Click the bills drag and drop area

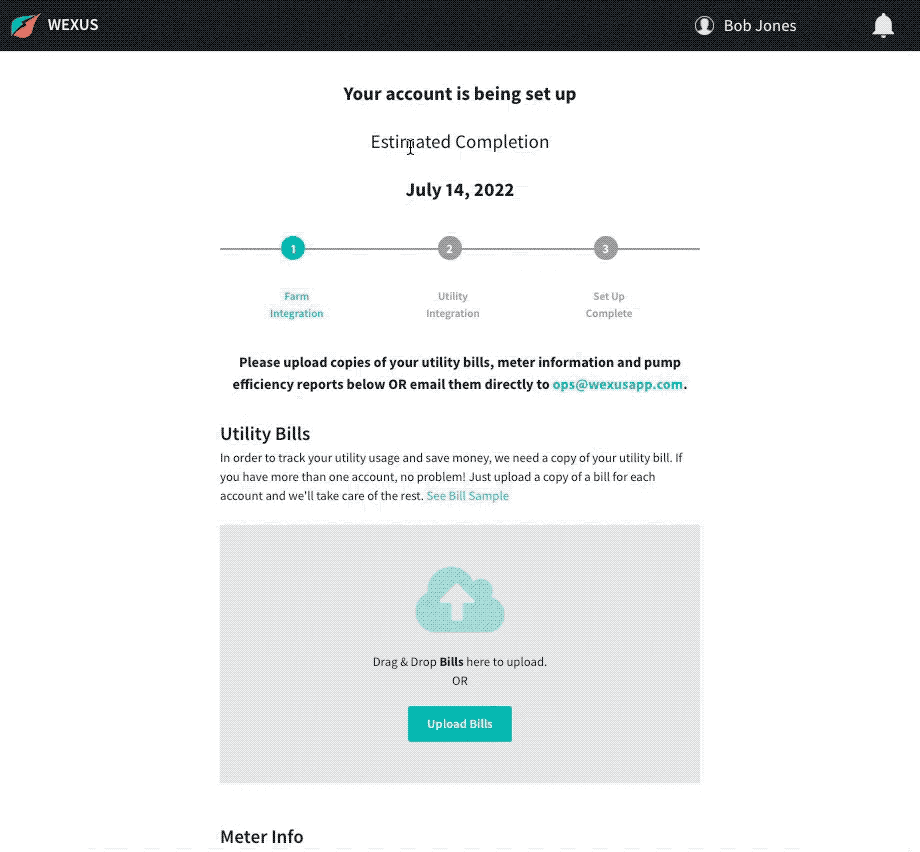pyautogui.click(x=459, y=654)
